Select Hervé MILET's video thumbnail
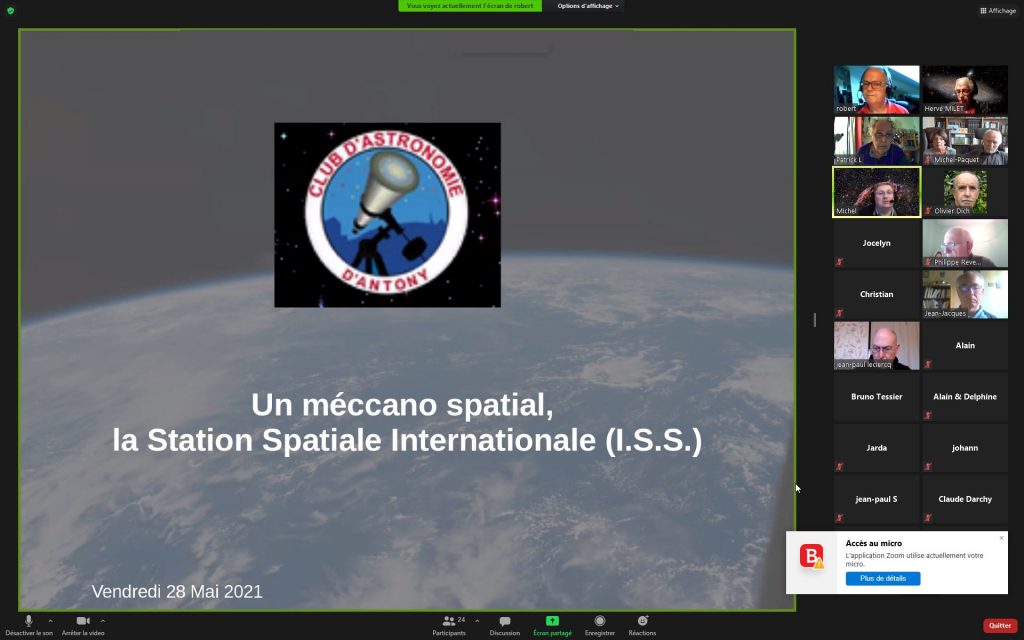1024x640 pixels. (x=965, y=89)
